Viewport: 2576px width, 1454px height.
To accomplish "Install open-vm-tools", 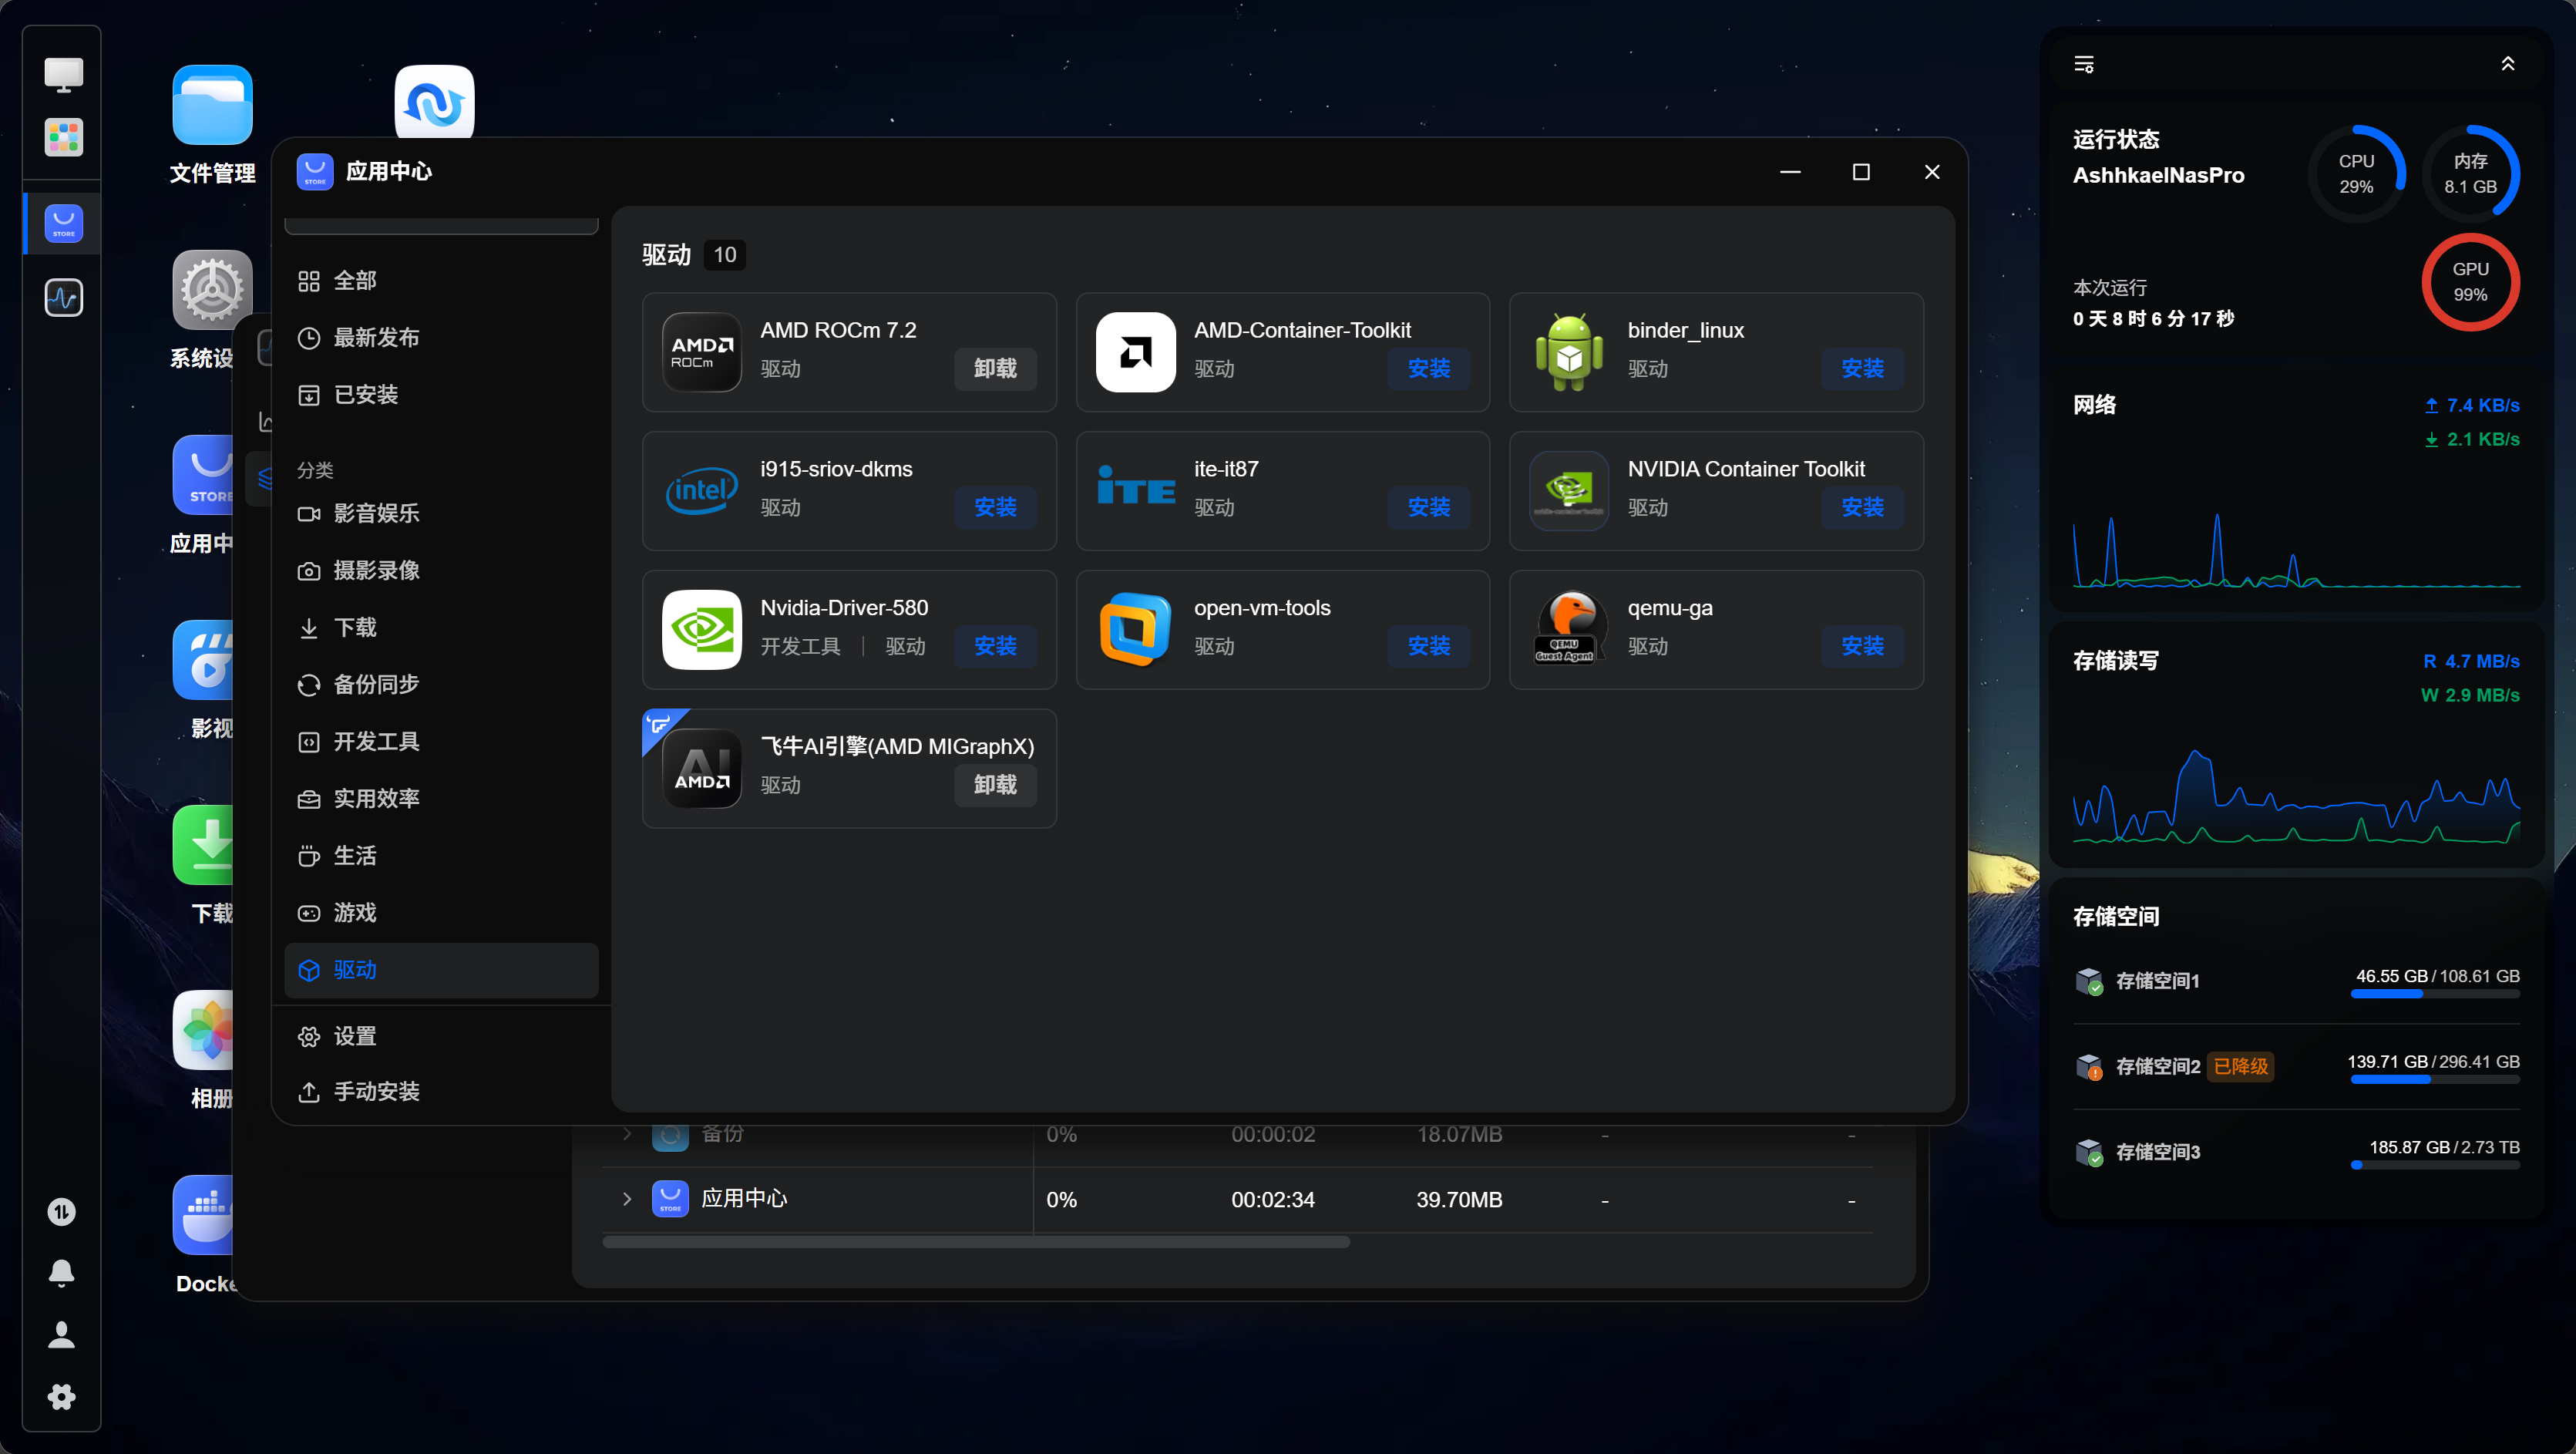I will 1428,647.
